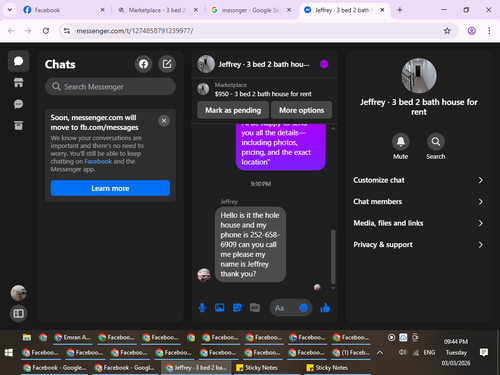Open emoji picker in message box
The height and width of the screenshot is (375, 500).
pos(304,308)
